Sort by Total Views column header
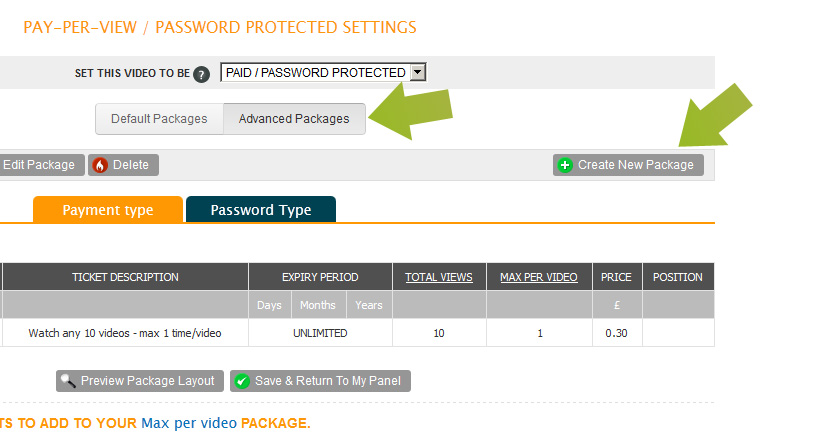819x439 pixels. [439, 277]
